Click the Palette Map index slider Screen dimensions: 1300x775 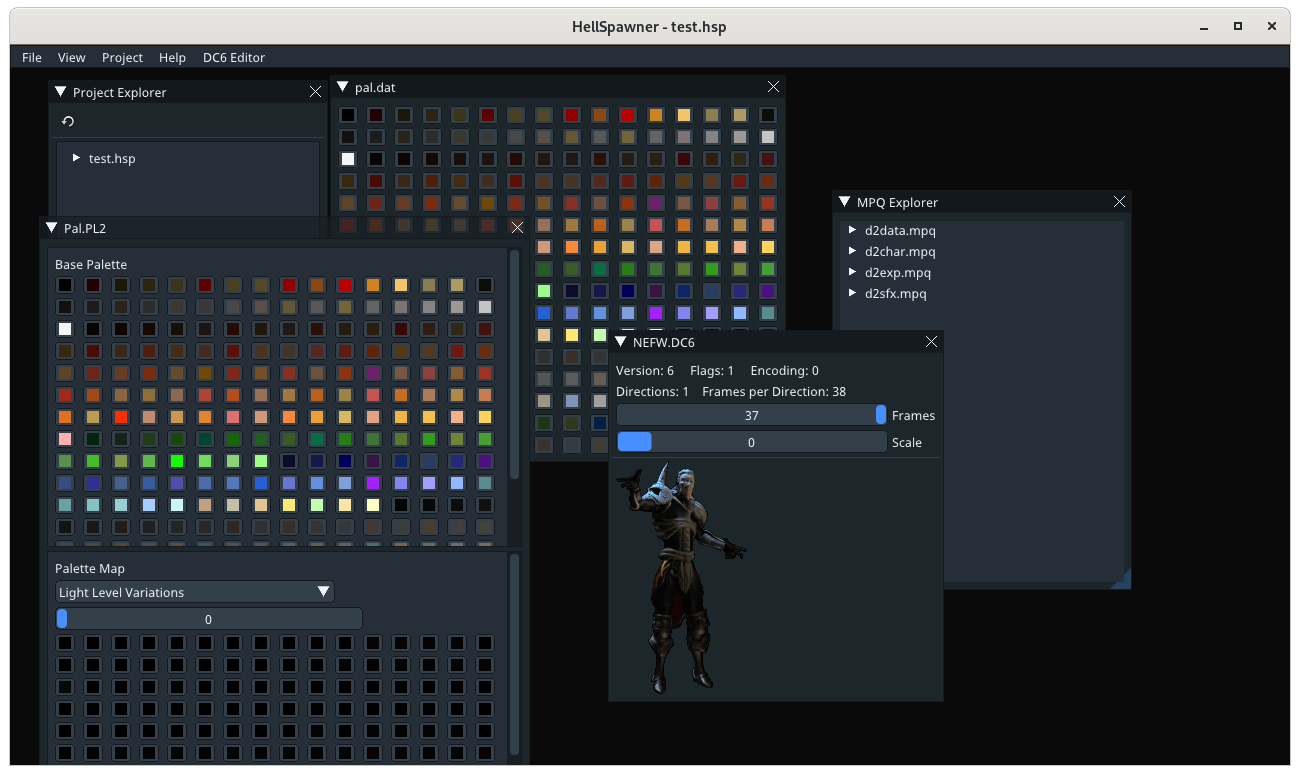point(209,619)
